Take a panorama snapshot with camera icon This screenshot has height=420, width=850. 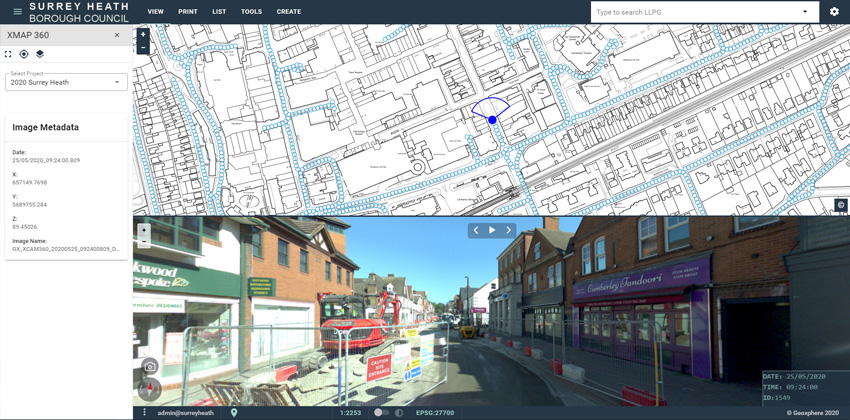150,367
